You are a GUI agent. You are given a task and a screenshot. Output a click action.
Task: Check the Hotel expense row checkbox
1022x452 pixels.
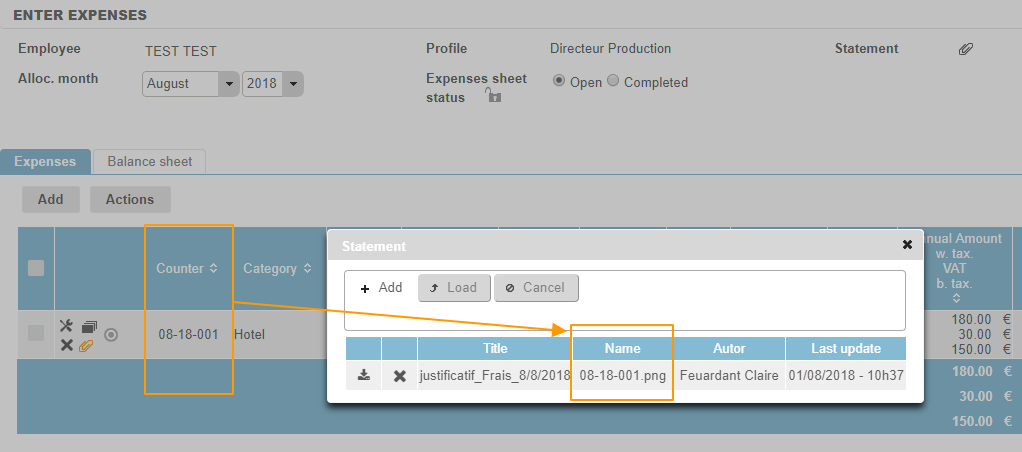coord(36,334)
